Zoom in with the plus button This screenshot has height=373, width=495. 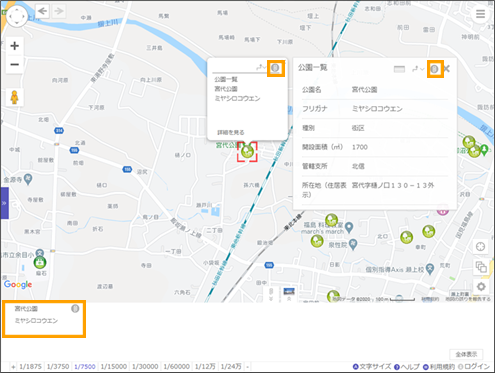[x=14, y=46]
